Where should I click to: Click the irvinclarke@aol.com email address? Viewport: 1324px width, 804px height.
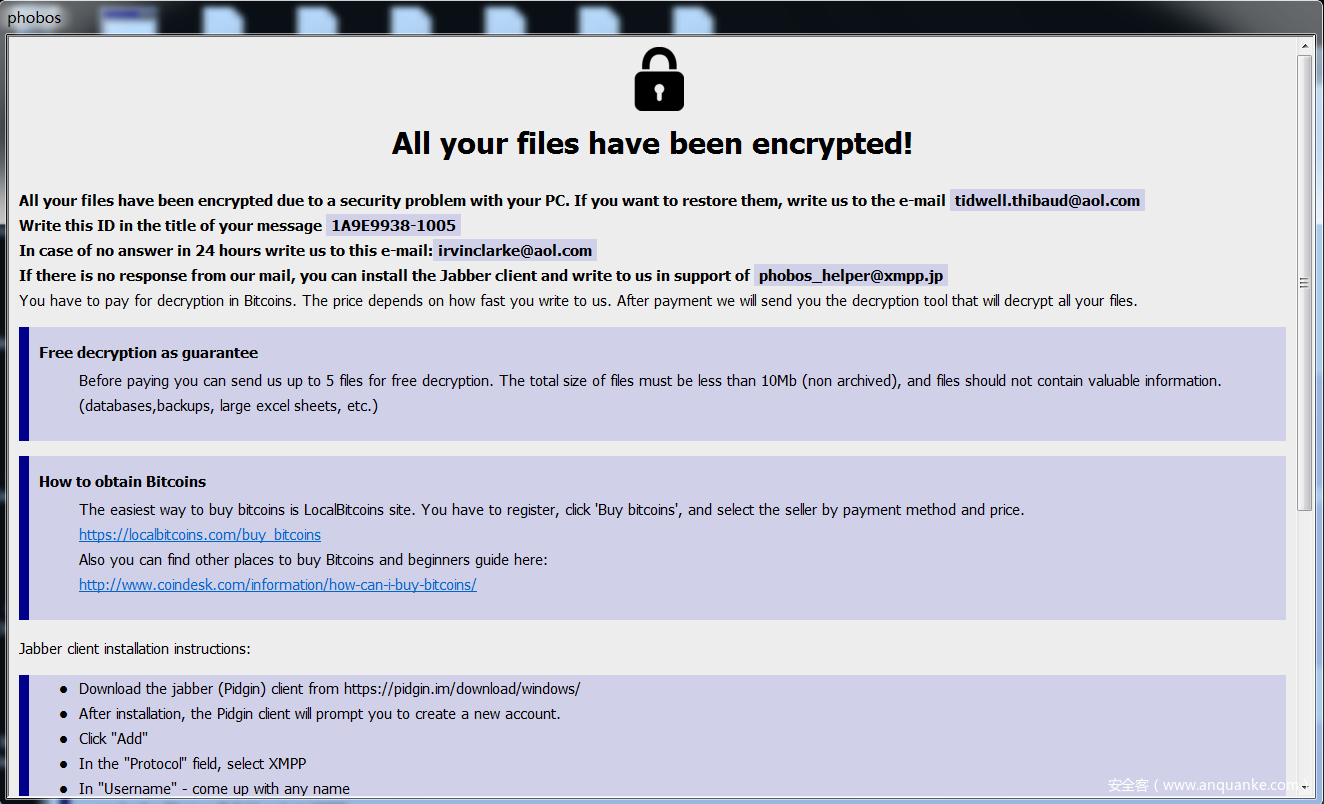[515, 251]
